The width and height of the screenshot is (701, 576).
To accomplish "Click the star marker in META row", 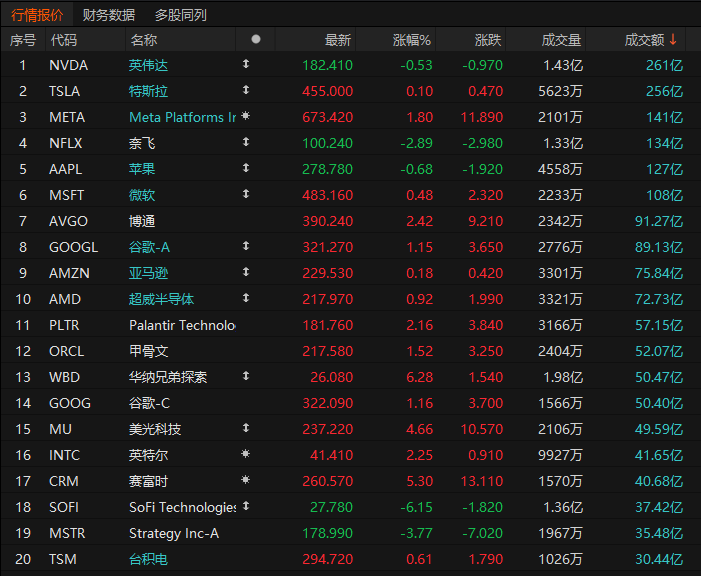I will pos(245,116).
